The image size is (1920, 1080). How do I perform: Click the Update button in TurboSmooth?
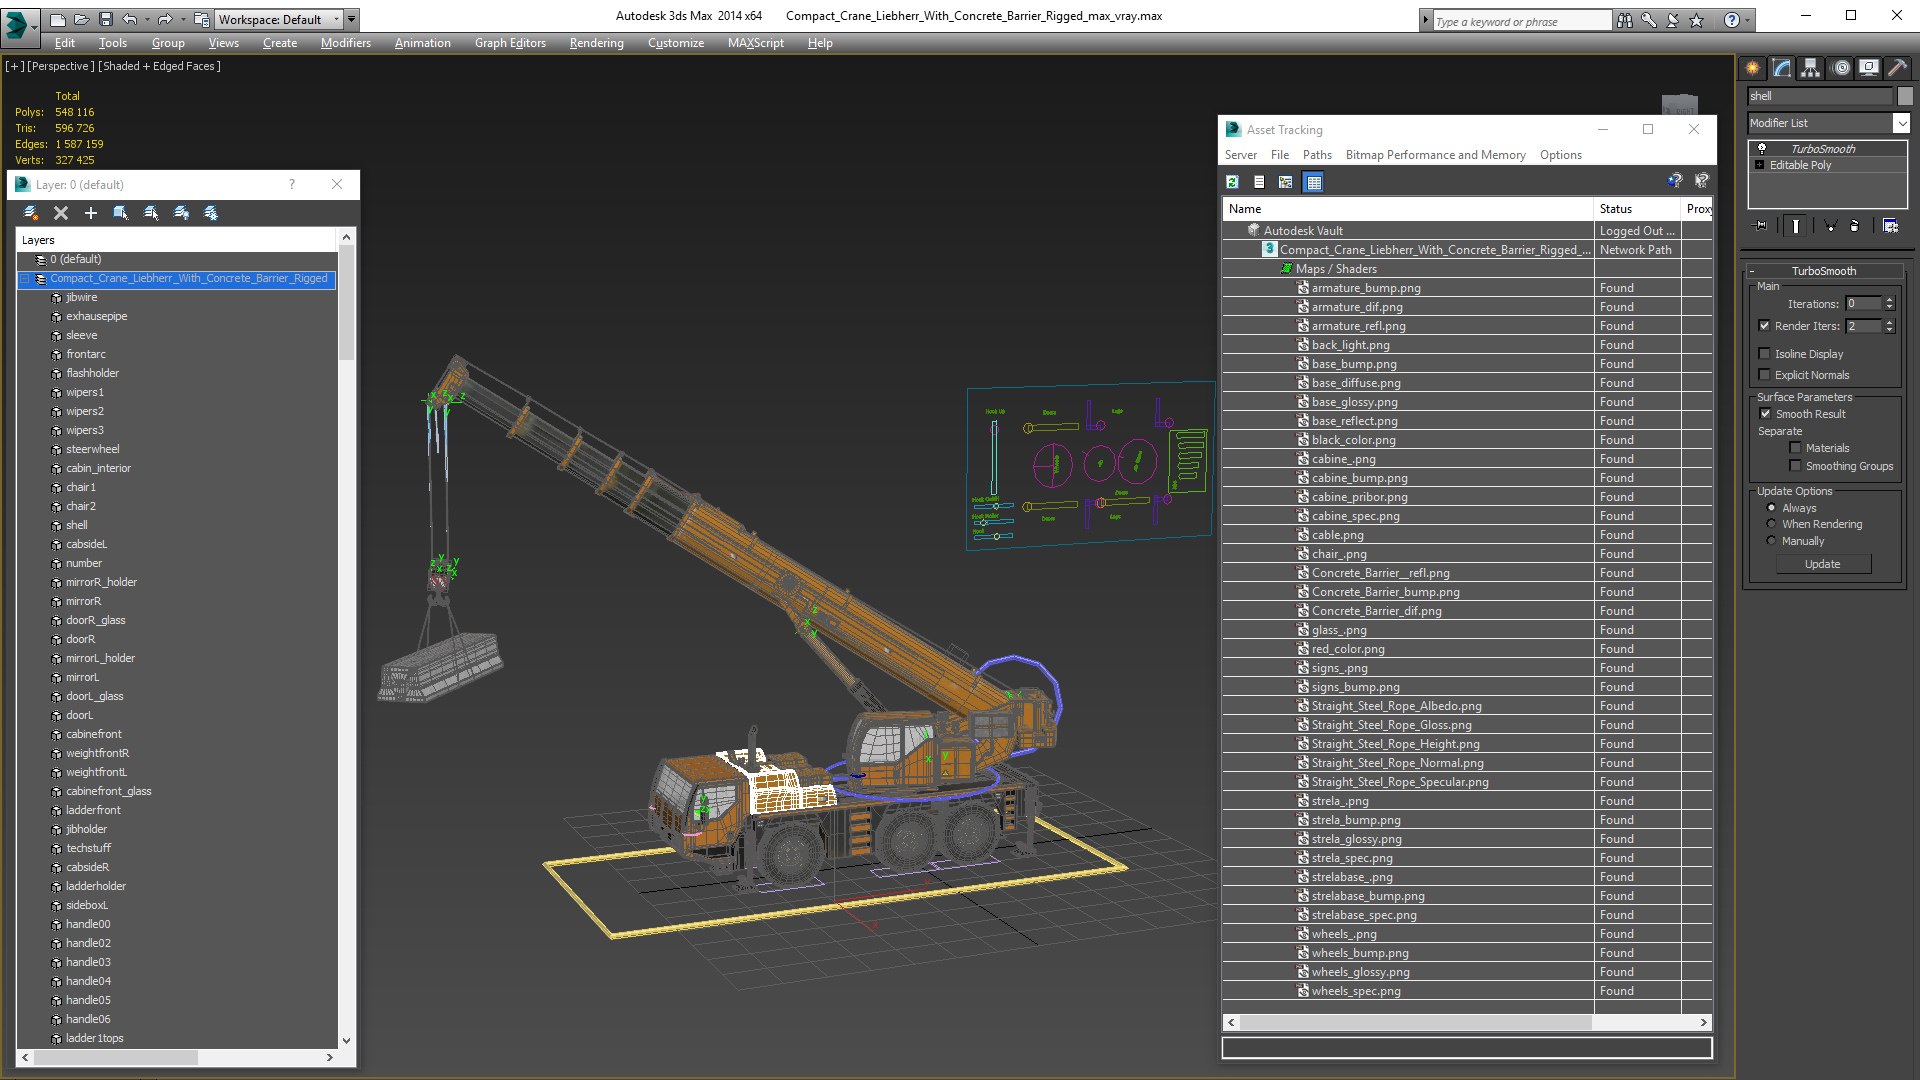tap(1822, 564)
